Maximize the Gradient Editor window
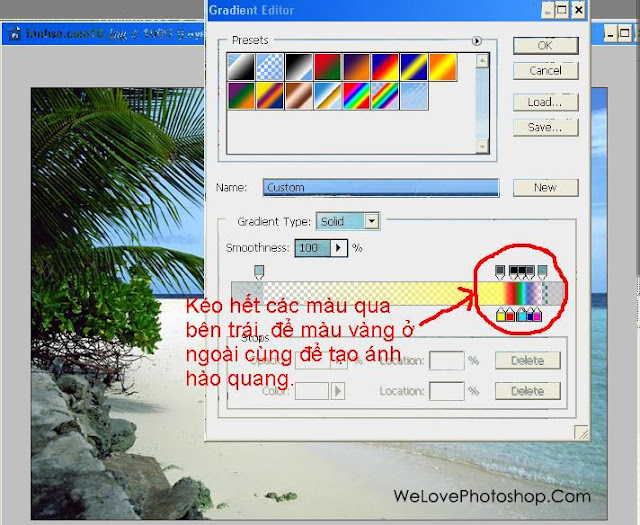640x525 pixels. 562,10
